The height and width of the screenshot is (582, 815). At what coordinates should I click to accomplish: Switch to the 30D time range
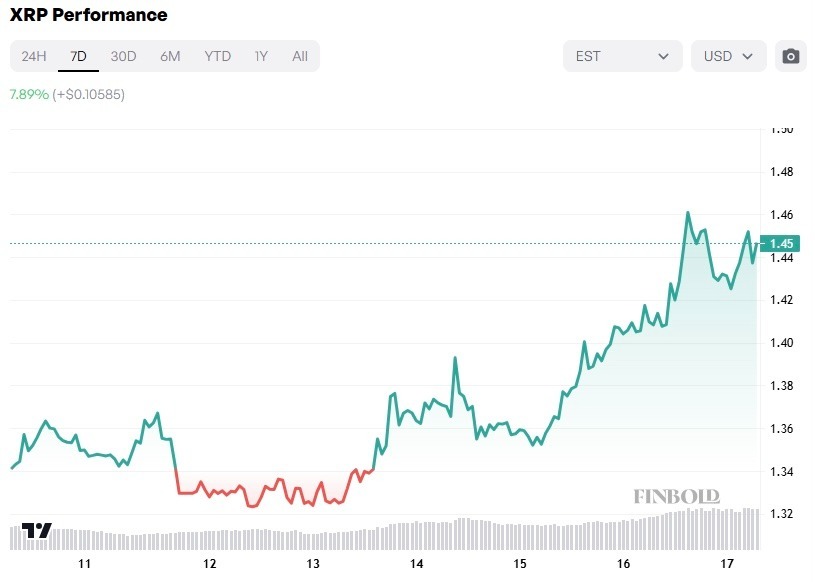pyautogui.click(x=123, y=56)
